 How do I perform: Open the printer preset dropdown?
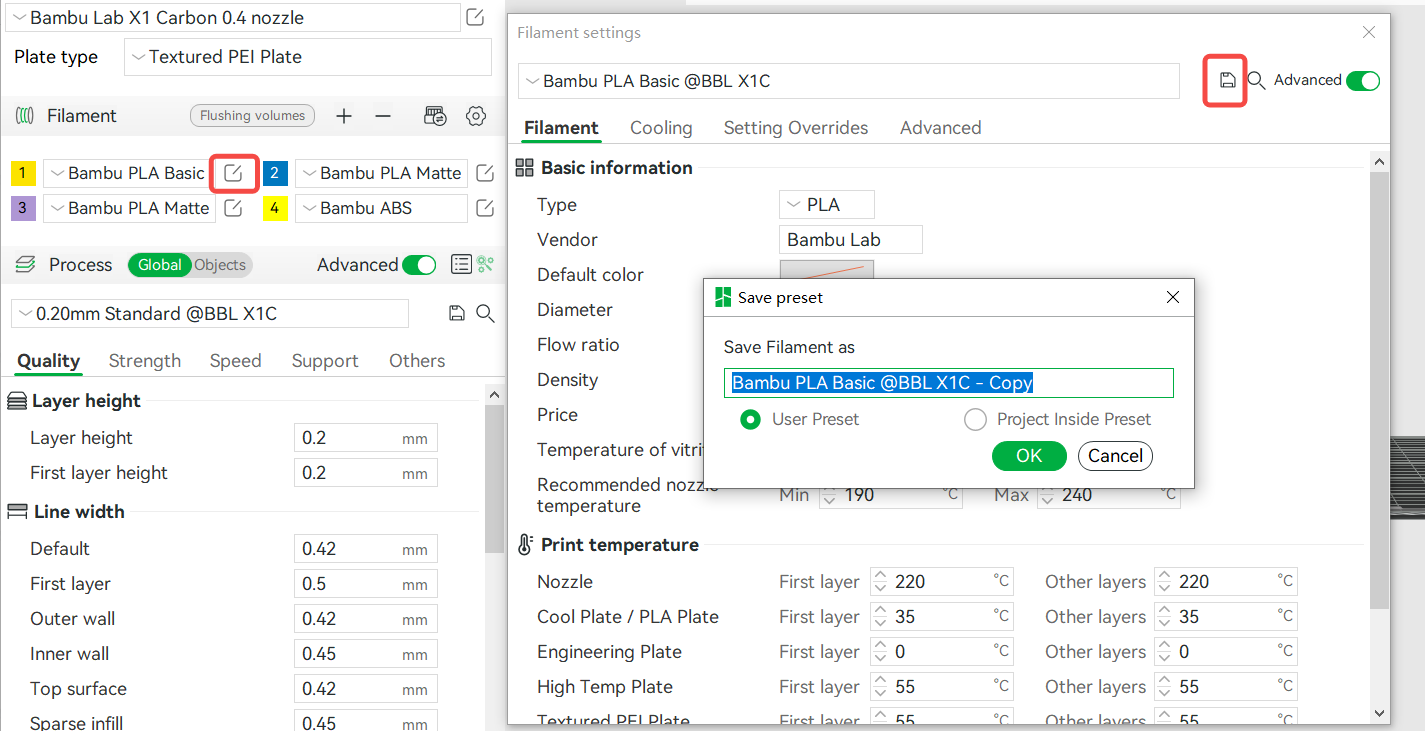point(235,17)
